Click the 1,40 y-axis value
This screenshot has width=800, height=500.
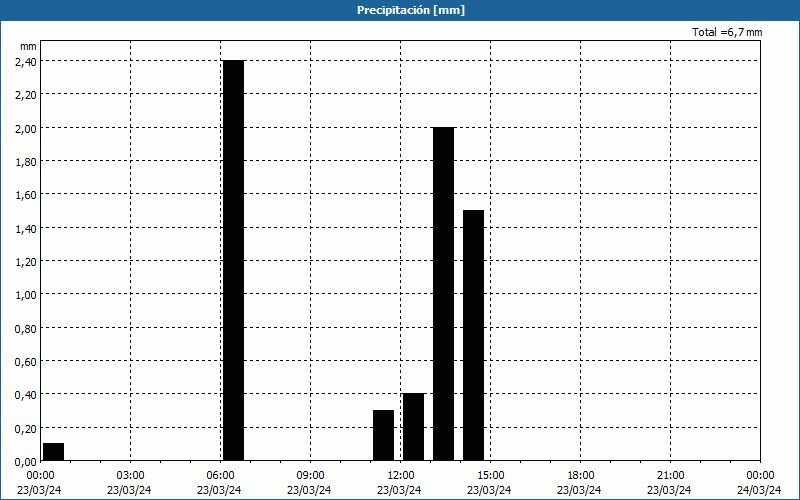(26, 228)
